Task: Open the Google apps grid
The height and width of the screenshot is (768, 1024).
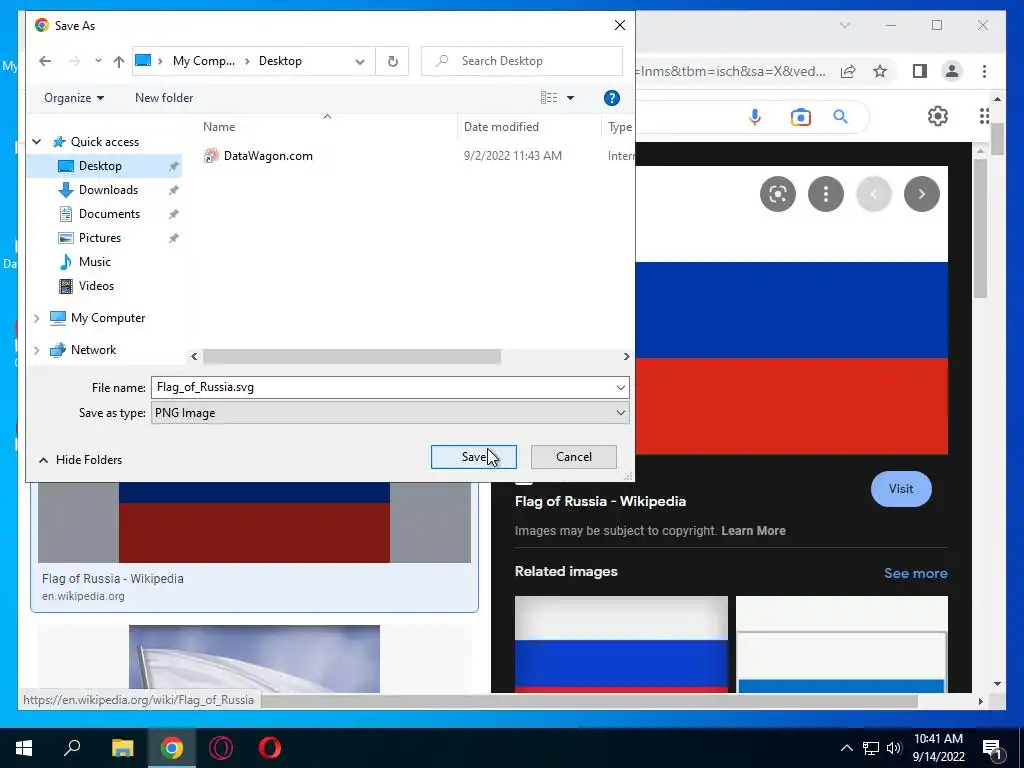Action: pos(985,116)
